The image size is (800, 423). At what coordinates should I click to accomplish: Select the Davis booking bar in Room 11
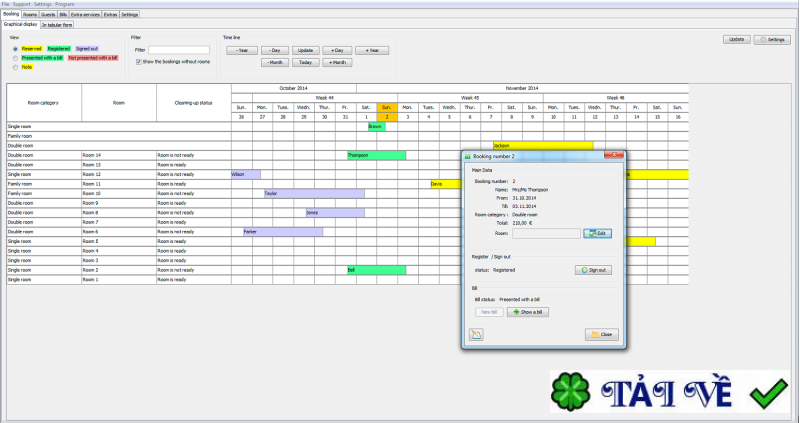(x=446, y=184)
